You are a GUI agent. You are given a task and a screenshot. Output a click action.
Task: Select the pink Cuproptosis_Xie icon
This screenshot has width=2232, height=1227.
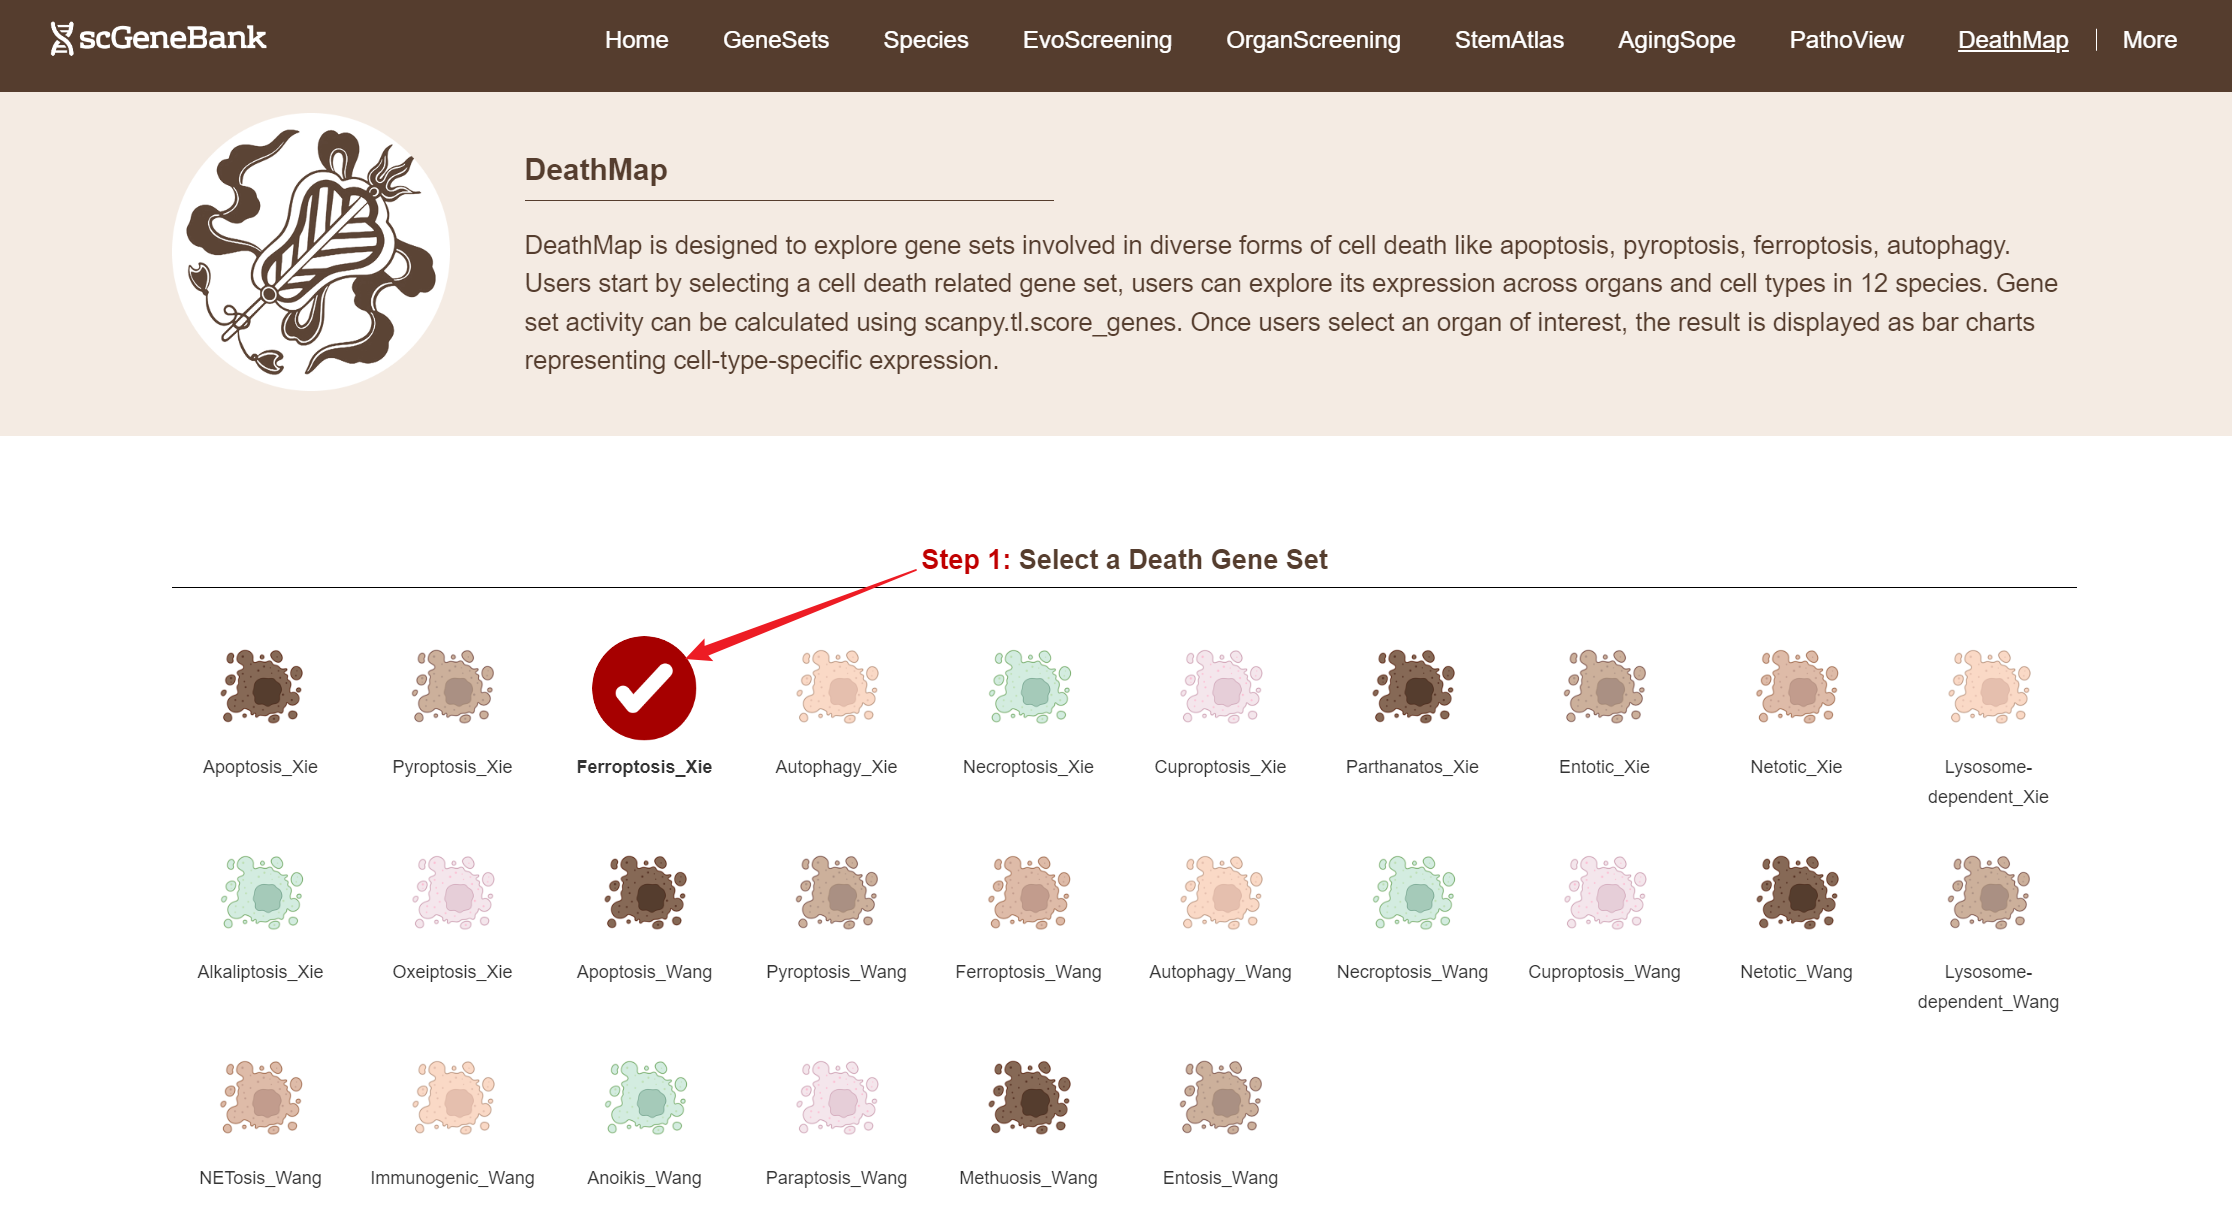coord(1221,687)
